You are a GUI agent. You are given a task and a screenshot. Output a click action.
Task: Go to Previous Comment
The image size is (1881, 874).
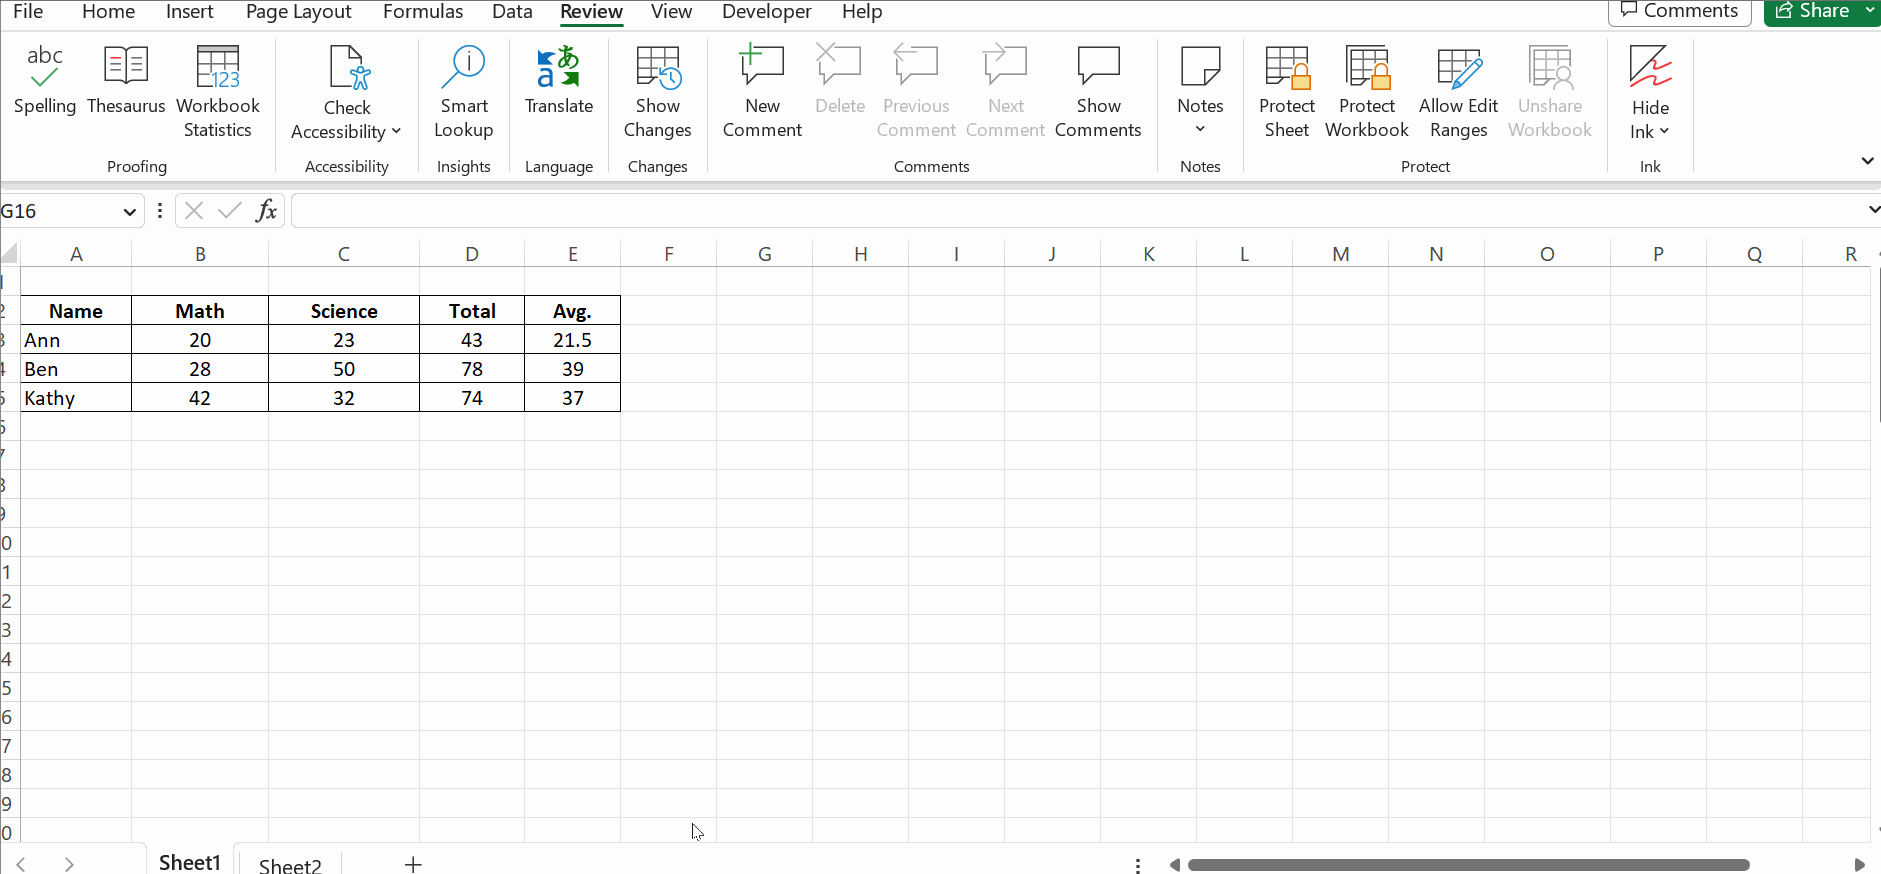coord(916,92)
